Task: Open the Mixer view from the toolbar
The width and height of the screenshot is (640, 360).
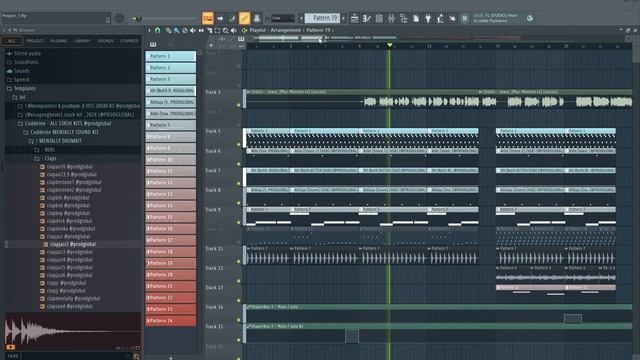Action: click(391, 18)
